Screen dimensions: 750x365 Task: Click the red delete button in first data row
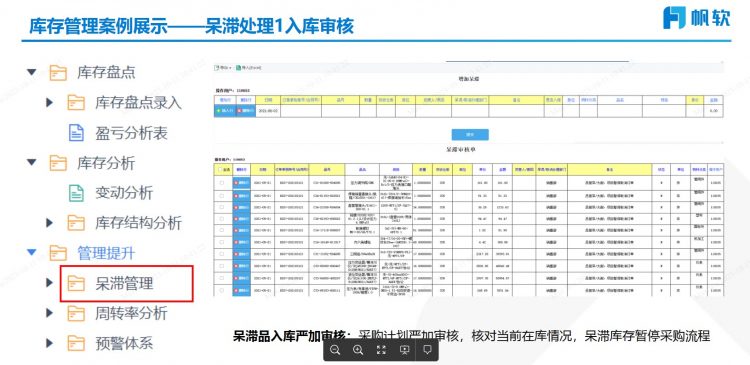click(x=242, y=183)
